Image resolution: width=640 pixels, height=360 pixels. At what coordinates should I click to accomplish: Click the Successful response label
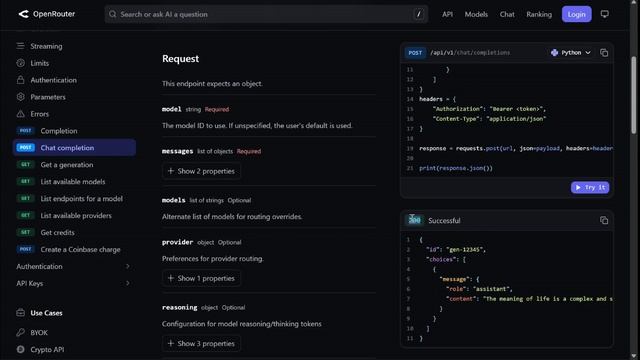coord(444,220)
